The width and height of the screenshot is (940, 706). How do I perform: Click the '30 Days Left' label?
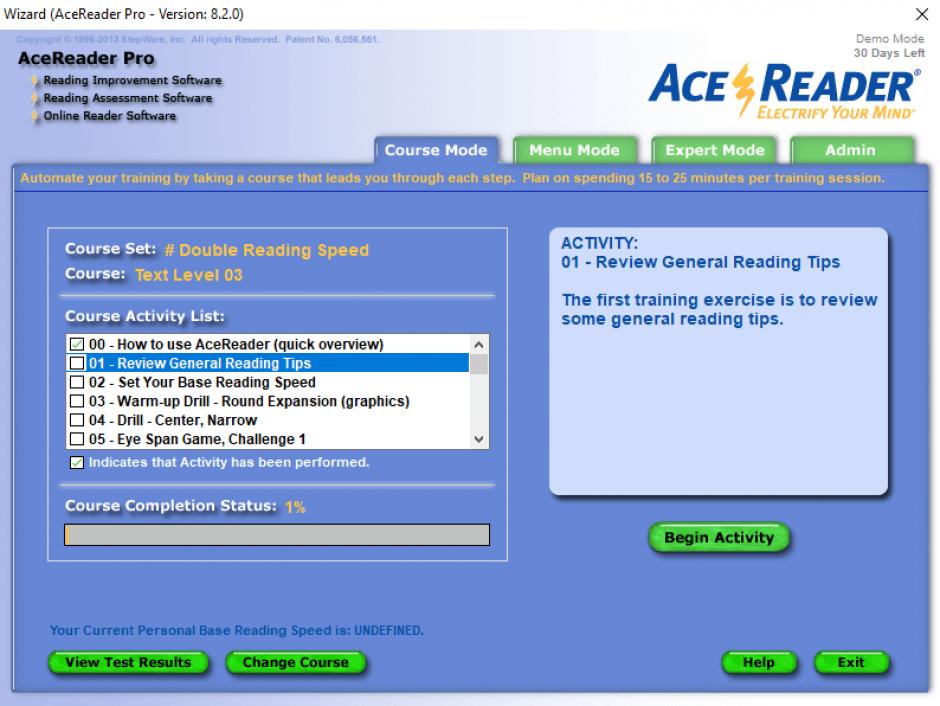pyautogui.click(x=889, y=53)
